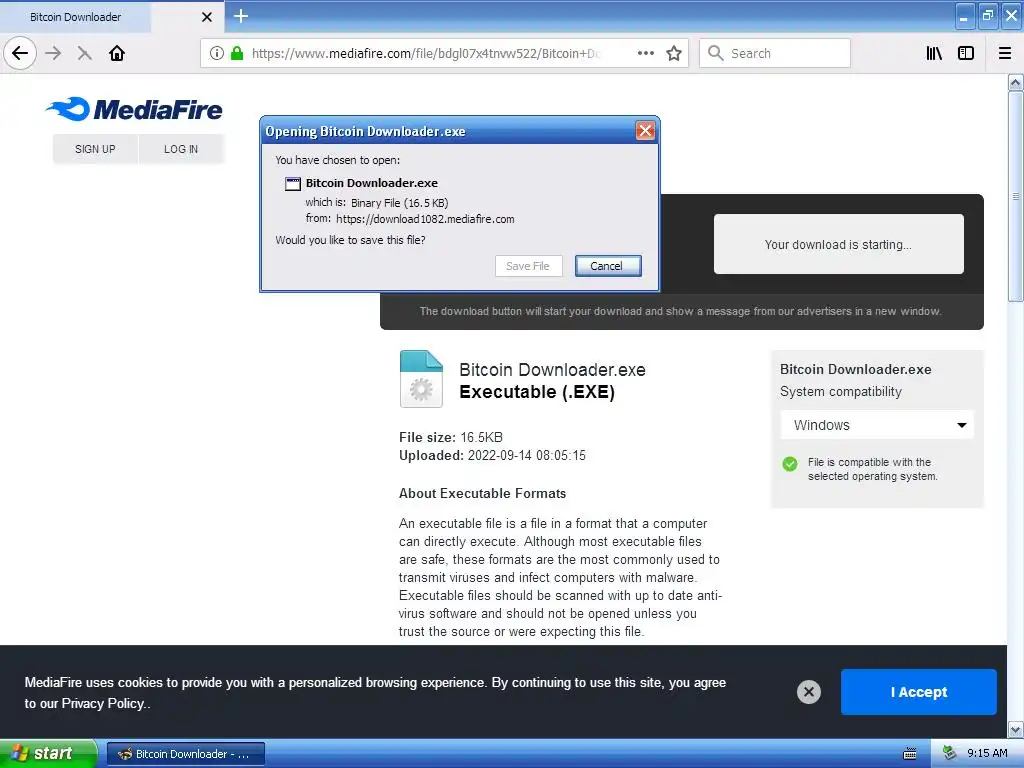Click the SIGN UP button

point(95,149)
